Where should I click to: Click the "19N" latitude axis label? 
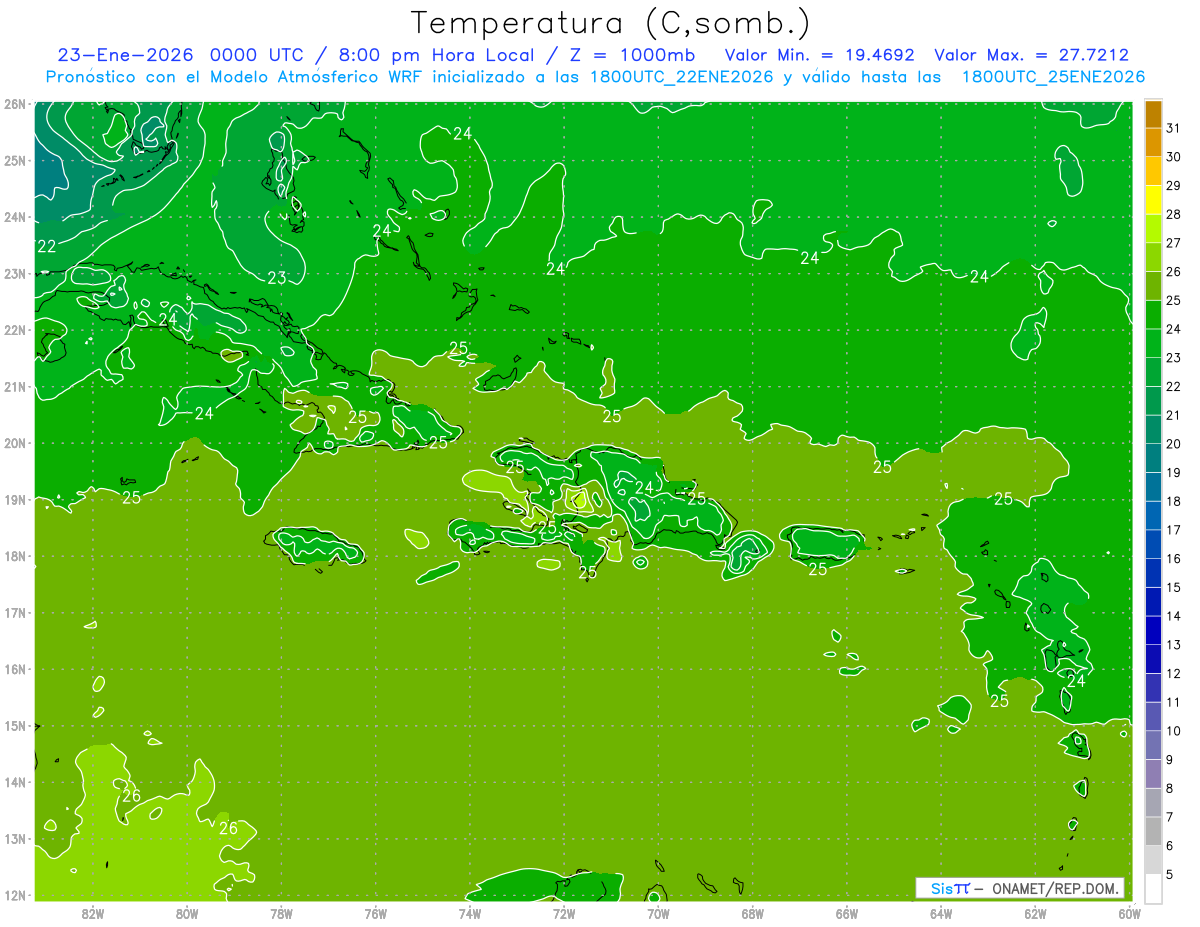14,500
